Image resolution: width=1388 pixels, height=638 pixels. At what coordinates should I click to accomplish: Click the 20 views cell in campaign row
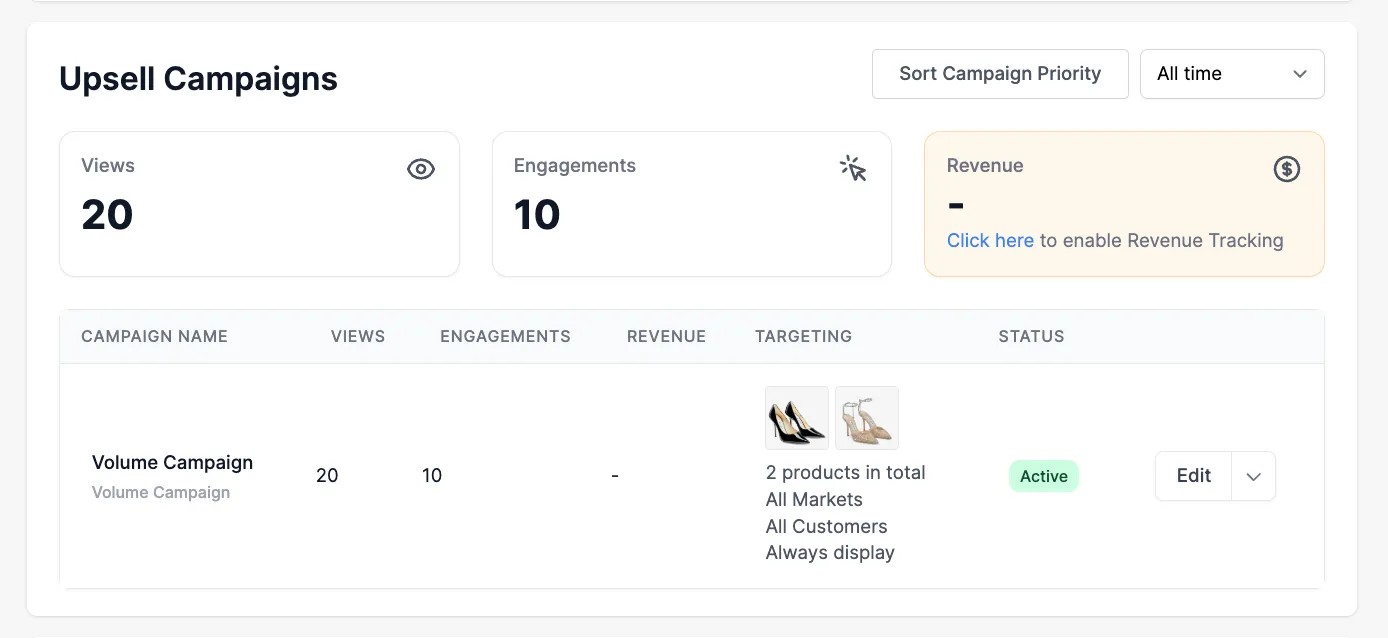coord(327,475)
